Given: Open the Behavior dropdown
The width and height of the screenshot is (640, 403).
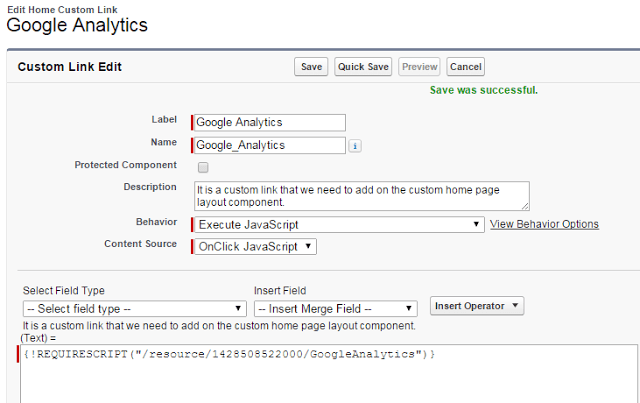Looking at the screenshot, I should tap(339, 225).
